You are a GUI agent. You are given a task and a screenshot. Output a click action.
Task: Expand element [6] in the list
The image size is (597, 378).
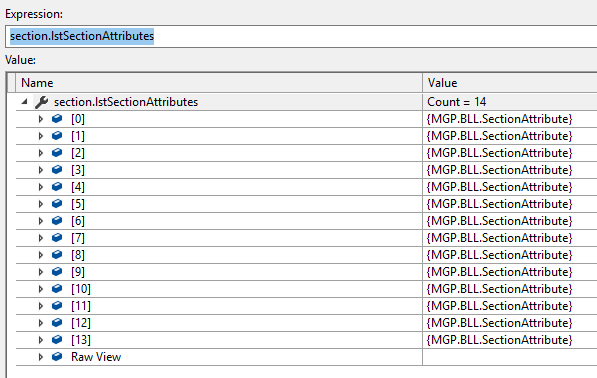point(41,221)
